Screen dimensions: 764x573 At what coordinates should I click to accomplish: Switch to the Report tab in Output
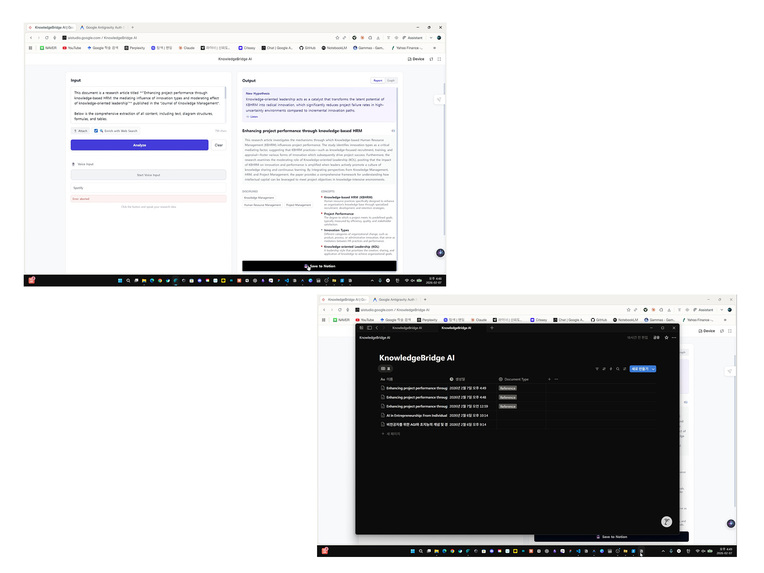pos(378,80)
